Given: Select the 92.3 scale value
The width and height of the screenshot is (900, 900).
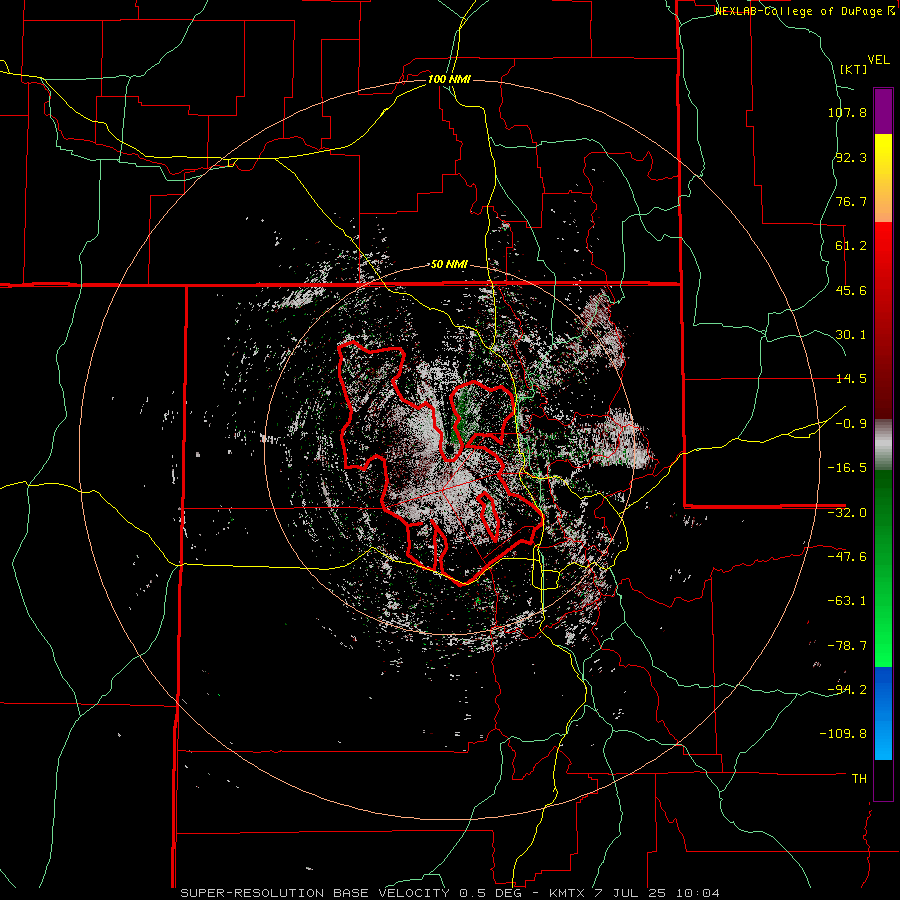Looking at the screenshot, I should point(851,157).
